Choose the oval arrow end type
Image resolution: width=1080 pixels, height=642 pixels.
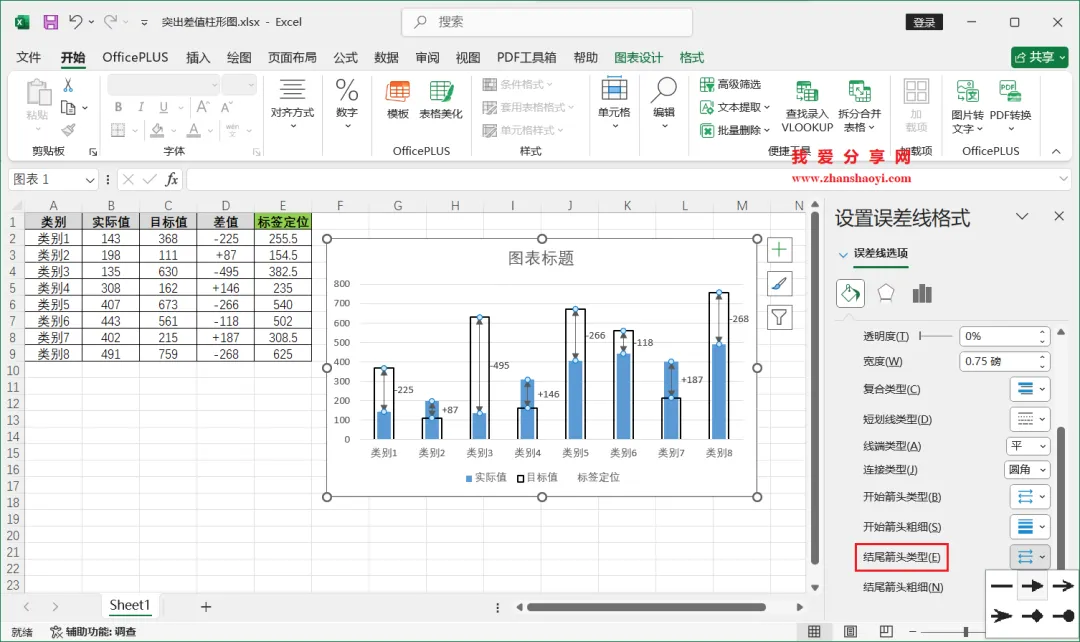click(1063, 616)
